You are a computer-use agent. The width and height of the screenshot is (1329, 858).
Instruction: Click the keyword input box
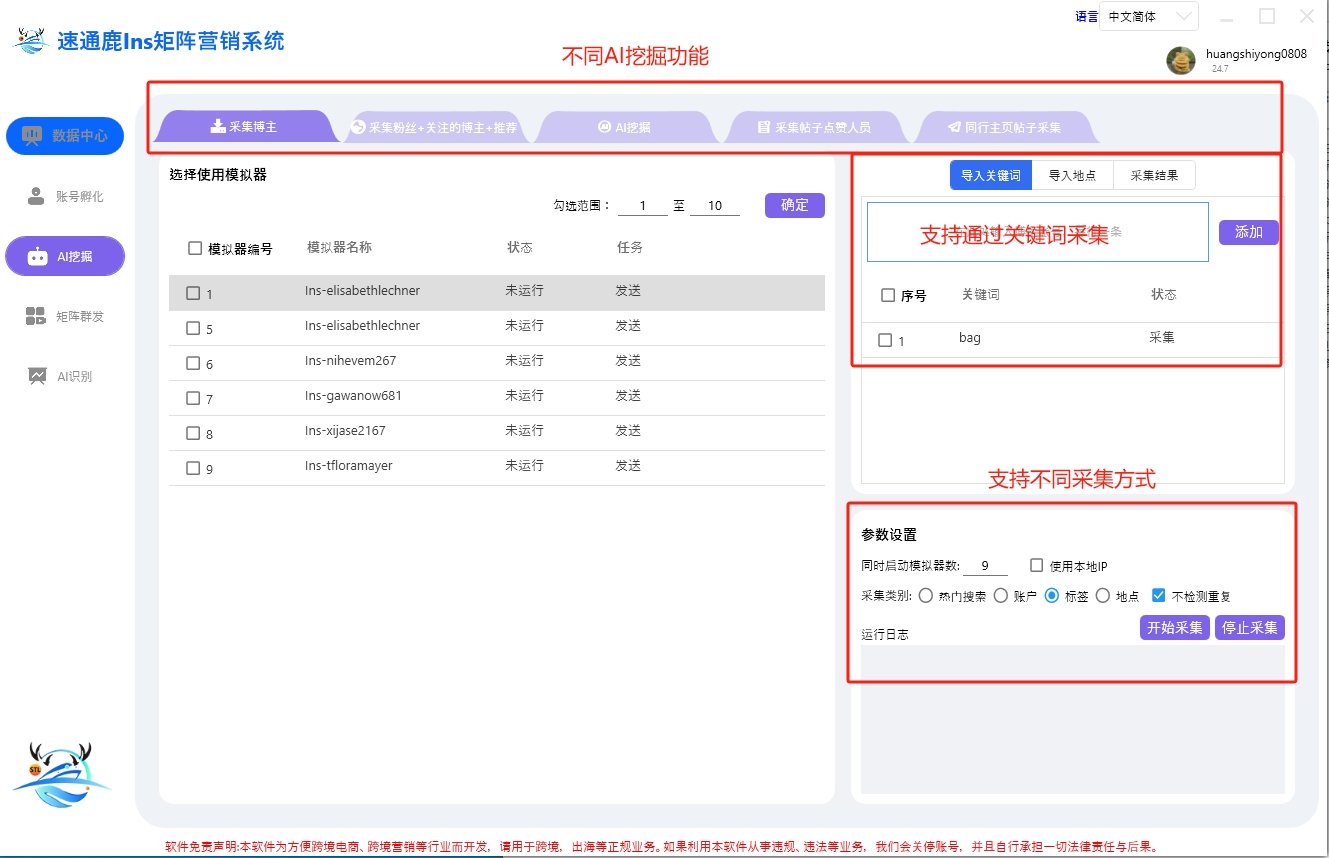(1038, 232)
